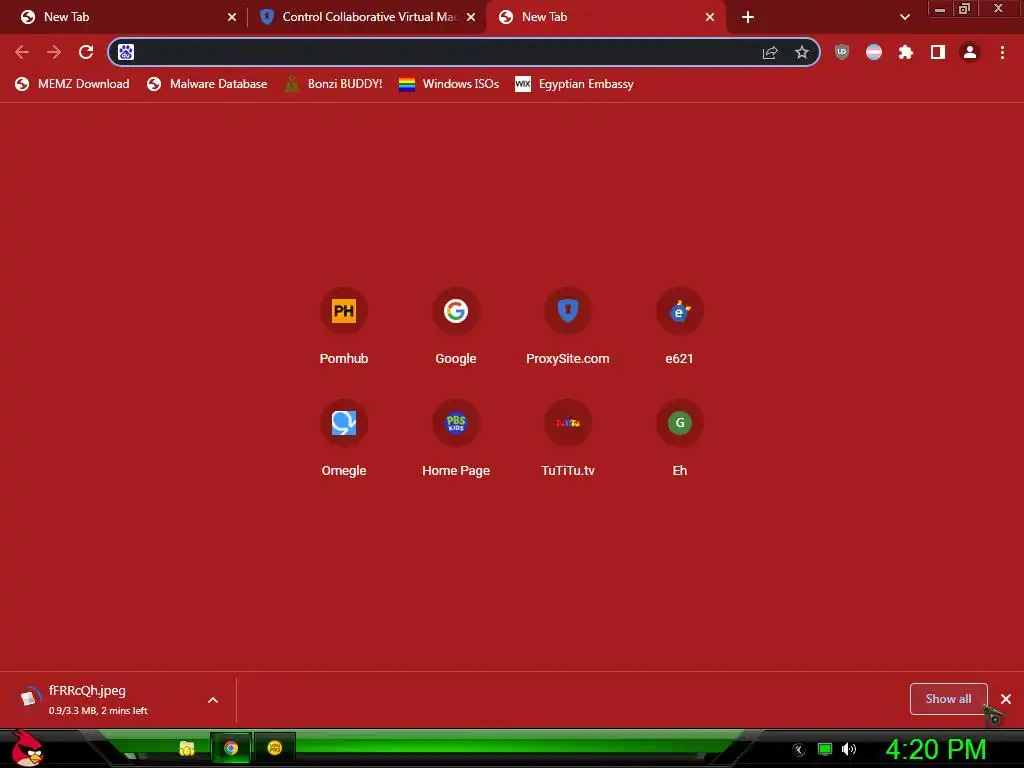1024x768 pixels.
Task: Open the striped flag extension icon
Action: [x=874, y=52]
